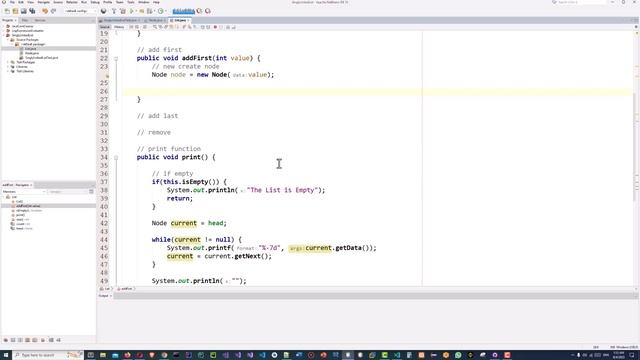This screenshot has width=640, height=360.
Task: Click "public void print()" on line 34
Action: 172,157
